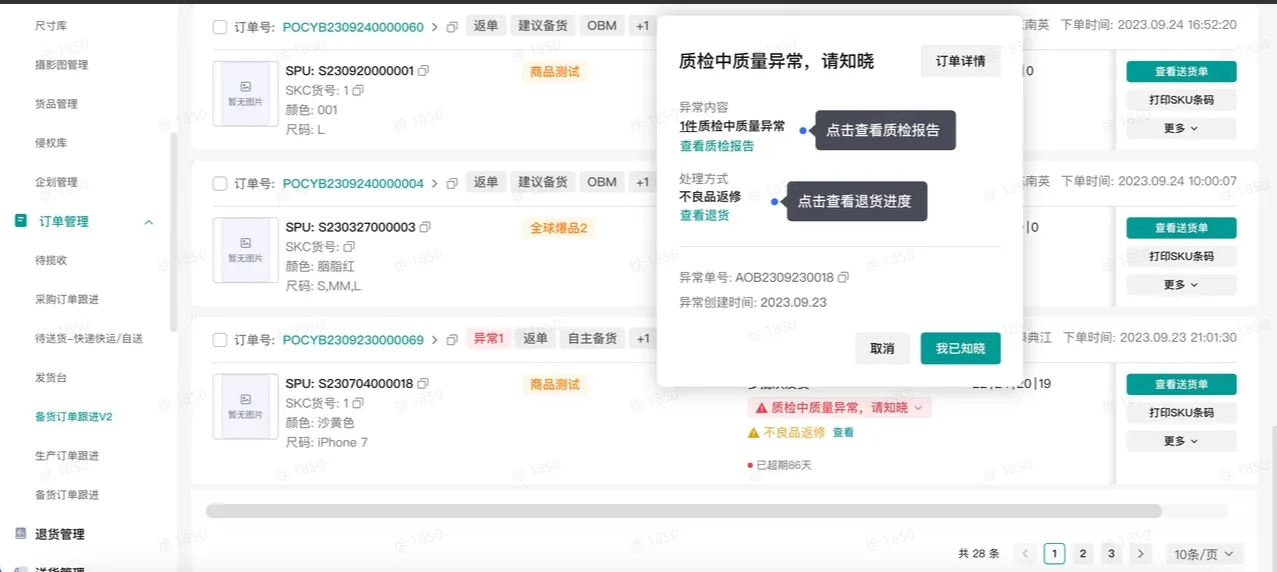
Task: Open order link POCYB2309240000060
Action: [x=353, y=27]
